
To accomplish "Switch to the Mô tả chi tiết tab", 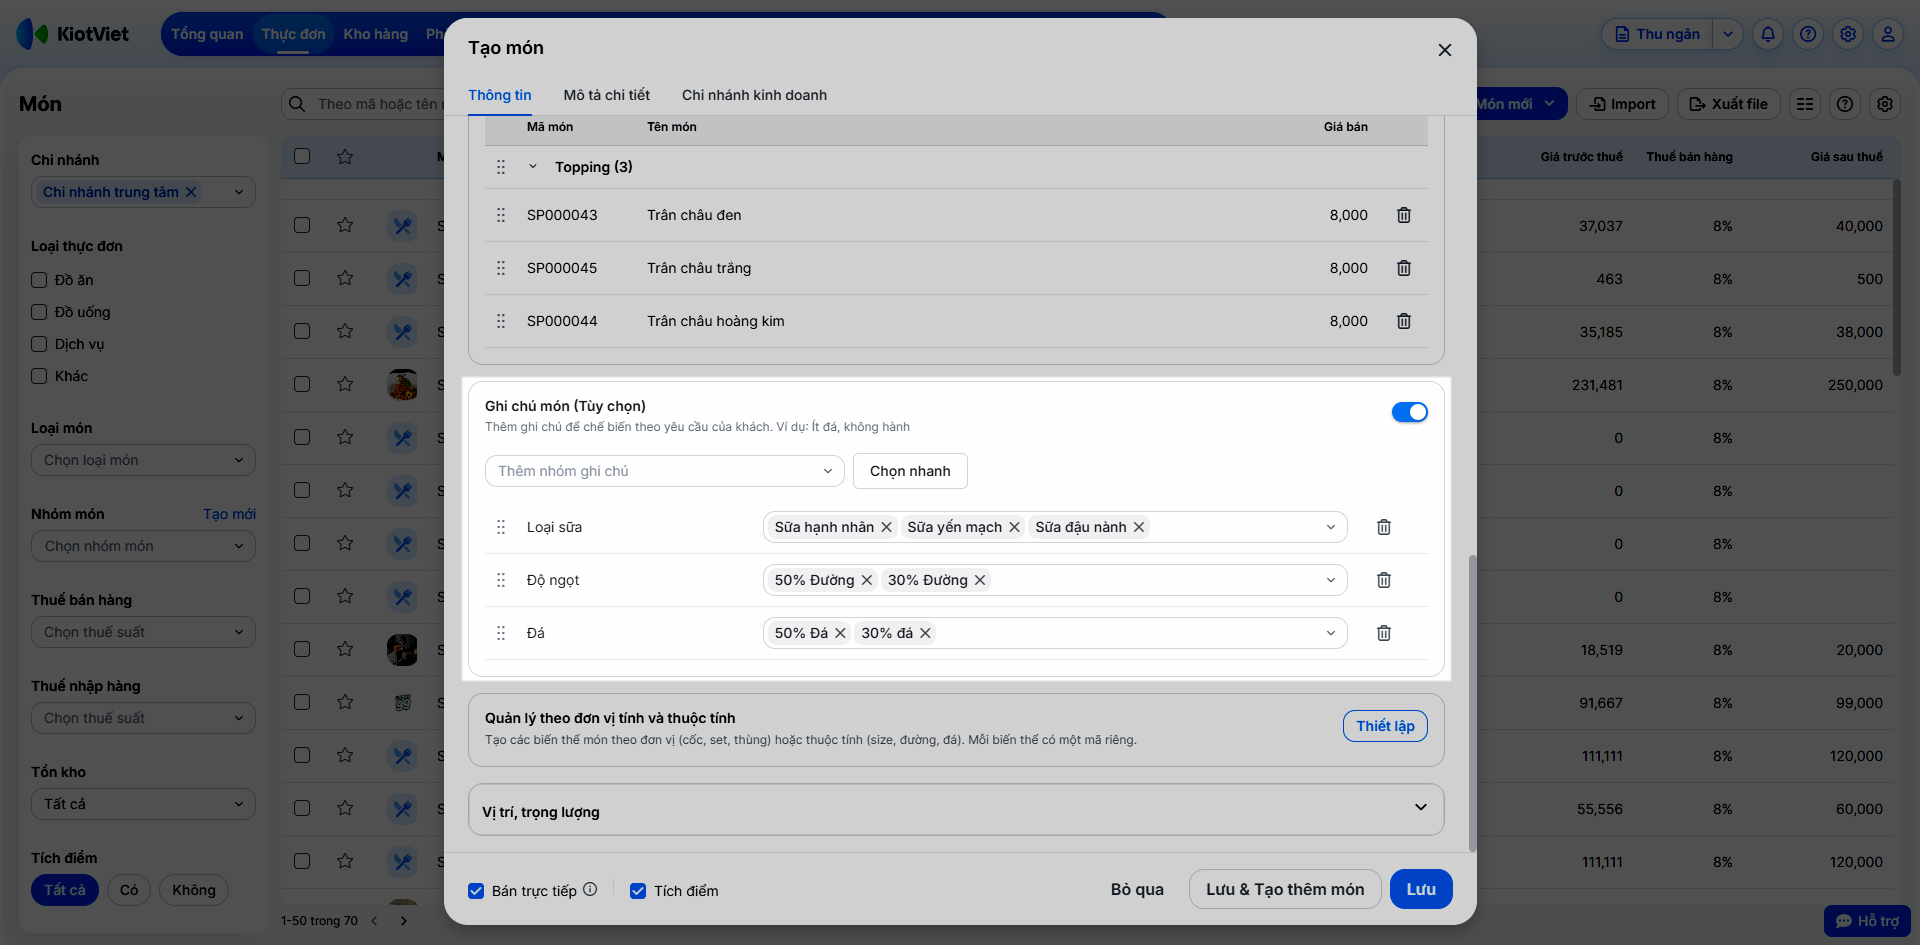I will (x=606, y=95).
